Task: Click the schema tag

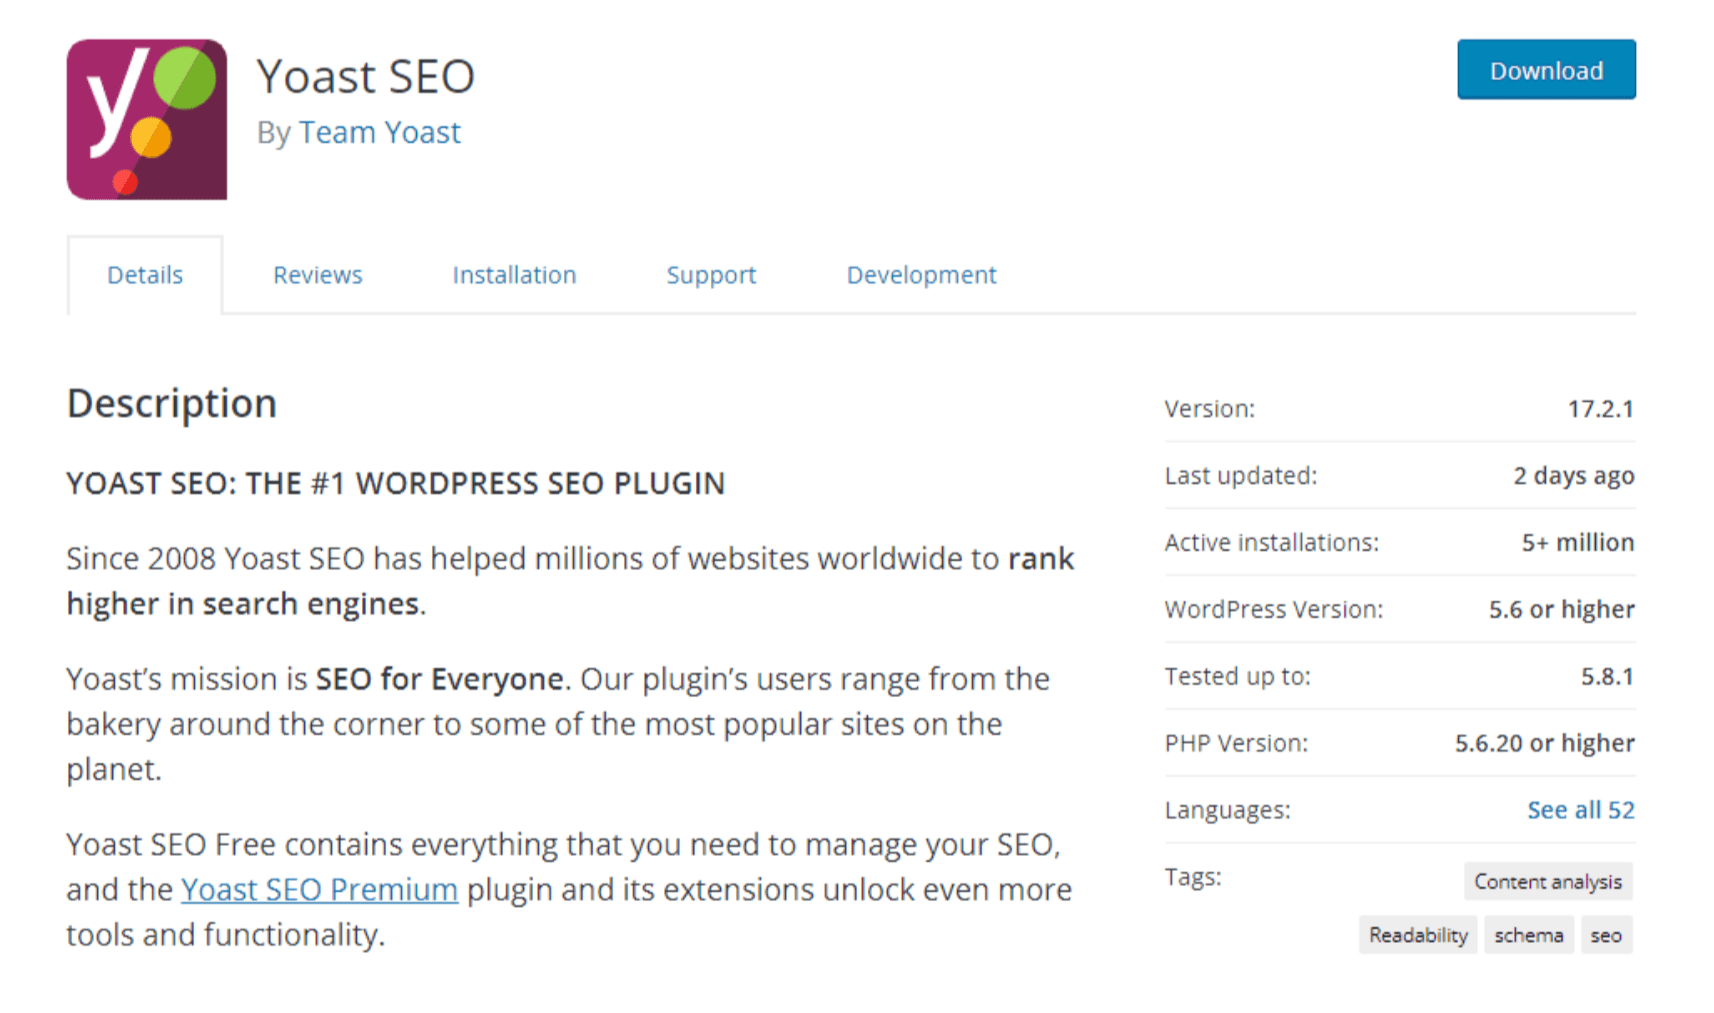Action: [x=1528, y=935]
